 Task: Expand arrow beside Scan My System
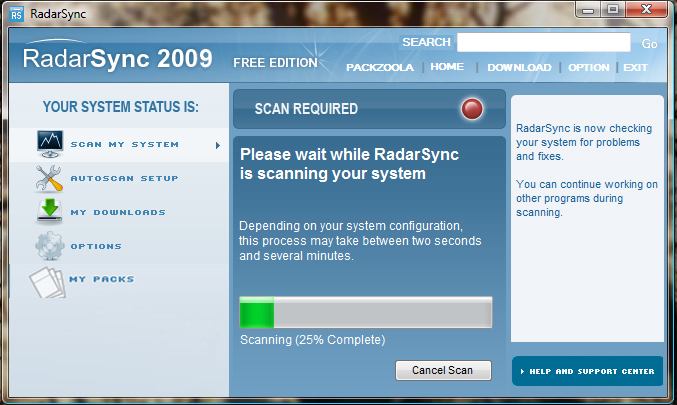218,146
